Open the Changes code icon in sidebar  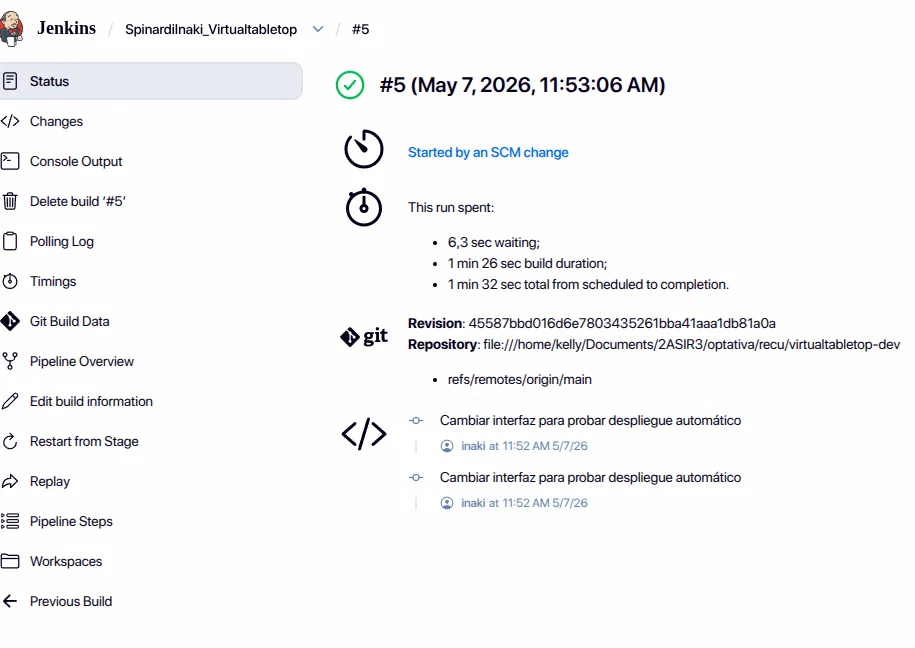[10, 121]
